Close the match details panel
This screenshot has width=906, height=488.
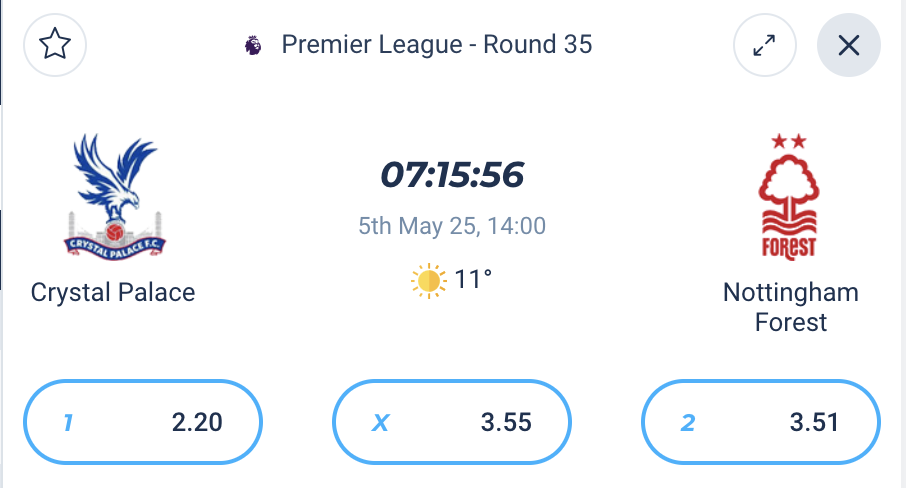tap(849, 45)
